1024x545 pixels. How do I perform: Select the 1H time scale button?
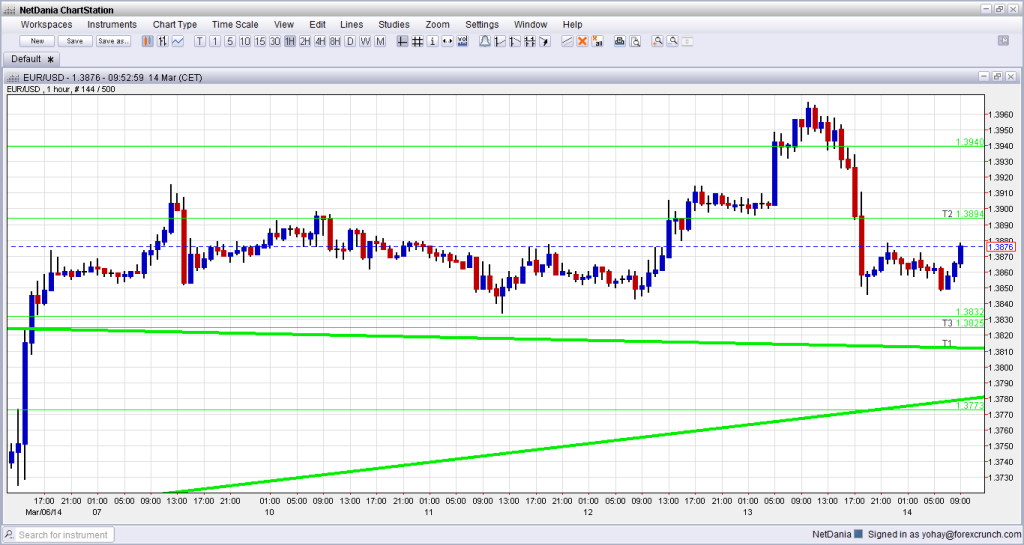click(290, 41)
